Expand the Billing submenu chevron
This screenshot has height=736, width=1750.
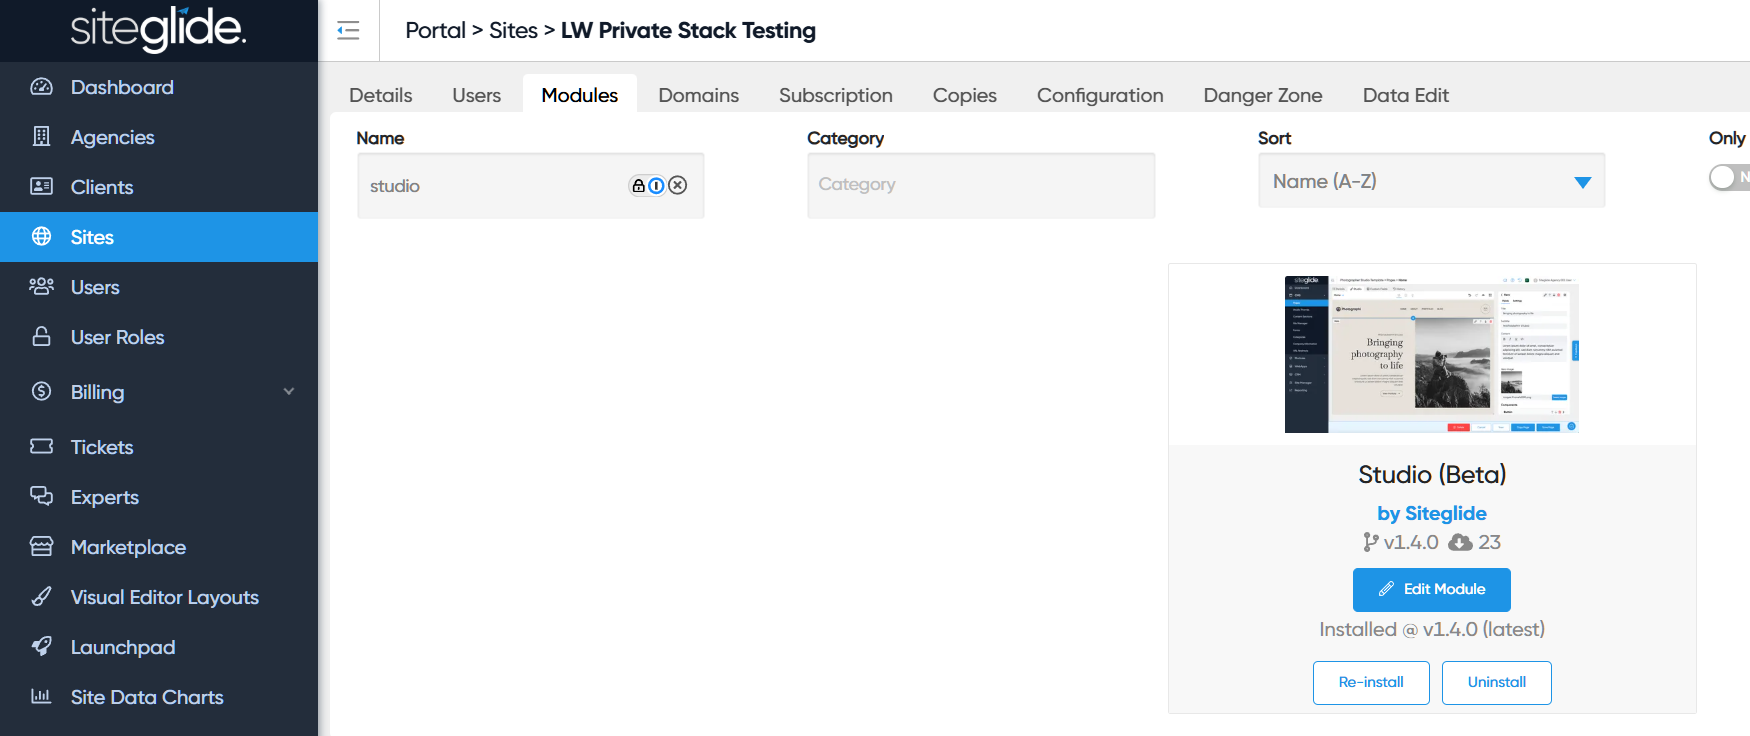(289, 391)
